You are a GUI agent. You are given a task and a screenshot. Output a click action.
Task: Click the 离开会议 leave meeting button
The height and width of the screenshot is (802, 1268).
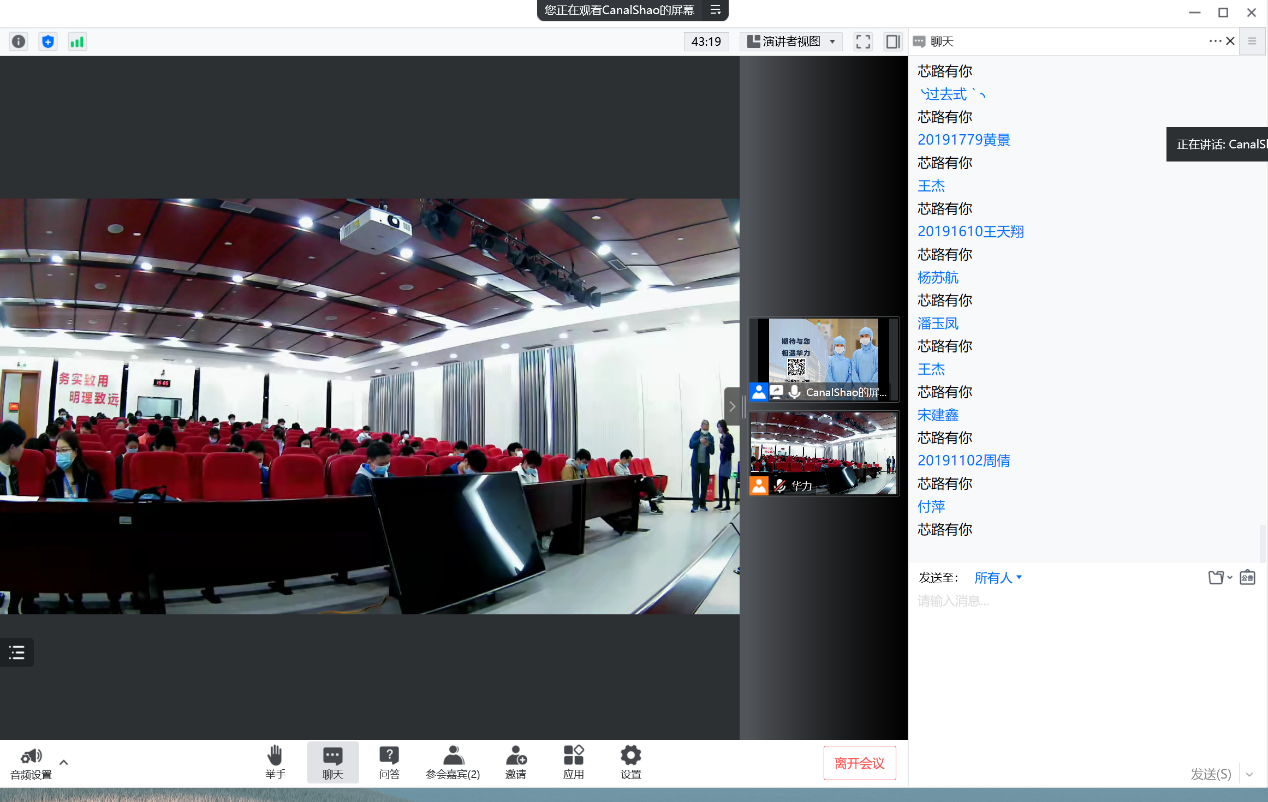click(859, 763)
